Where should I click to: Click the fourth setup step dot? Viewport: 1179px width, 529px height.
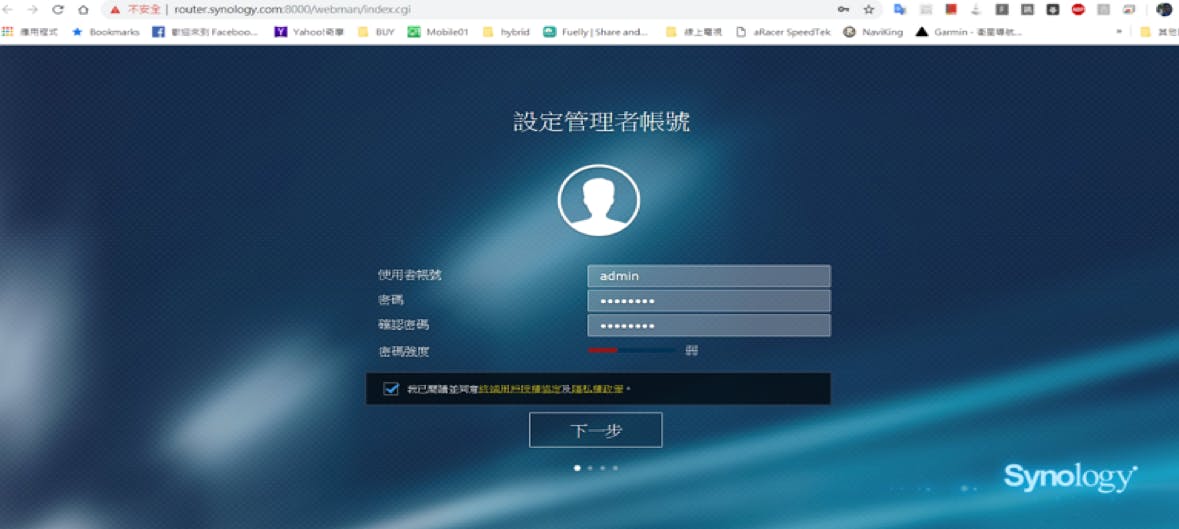tap(615, 467)
